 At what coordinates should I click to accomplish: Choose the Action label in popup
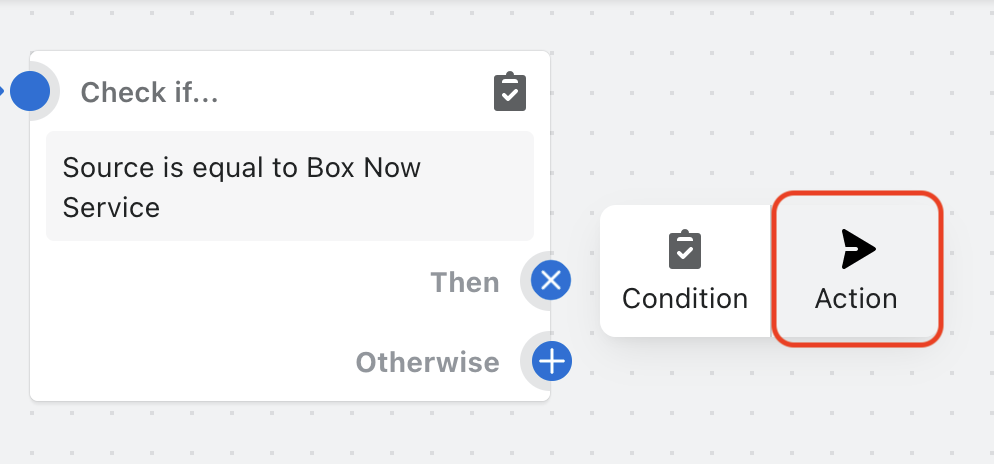[x=856, y=298]
